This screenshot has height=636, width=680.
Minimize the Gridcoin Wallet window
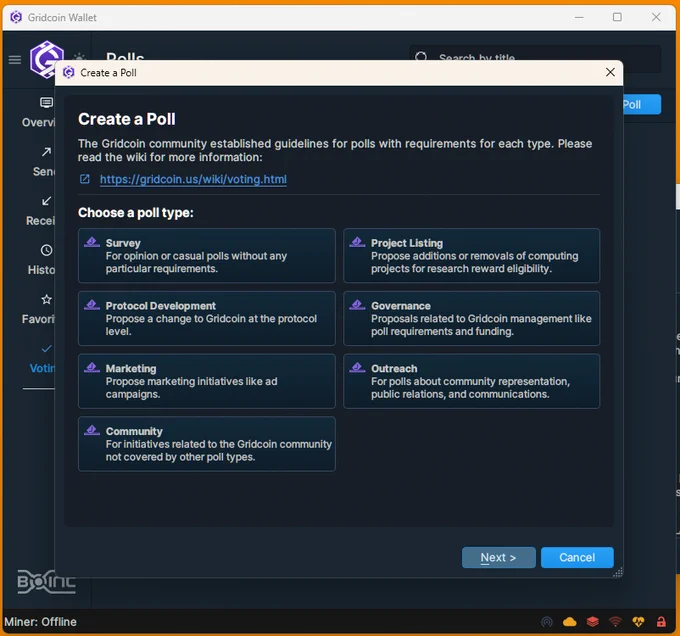[x=579, y=17]
